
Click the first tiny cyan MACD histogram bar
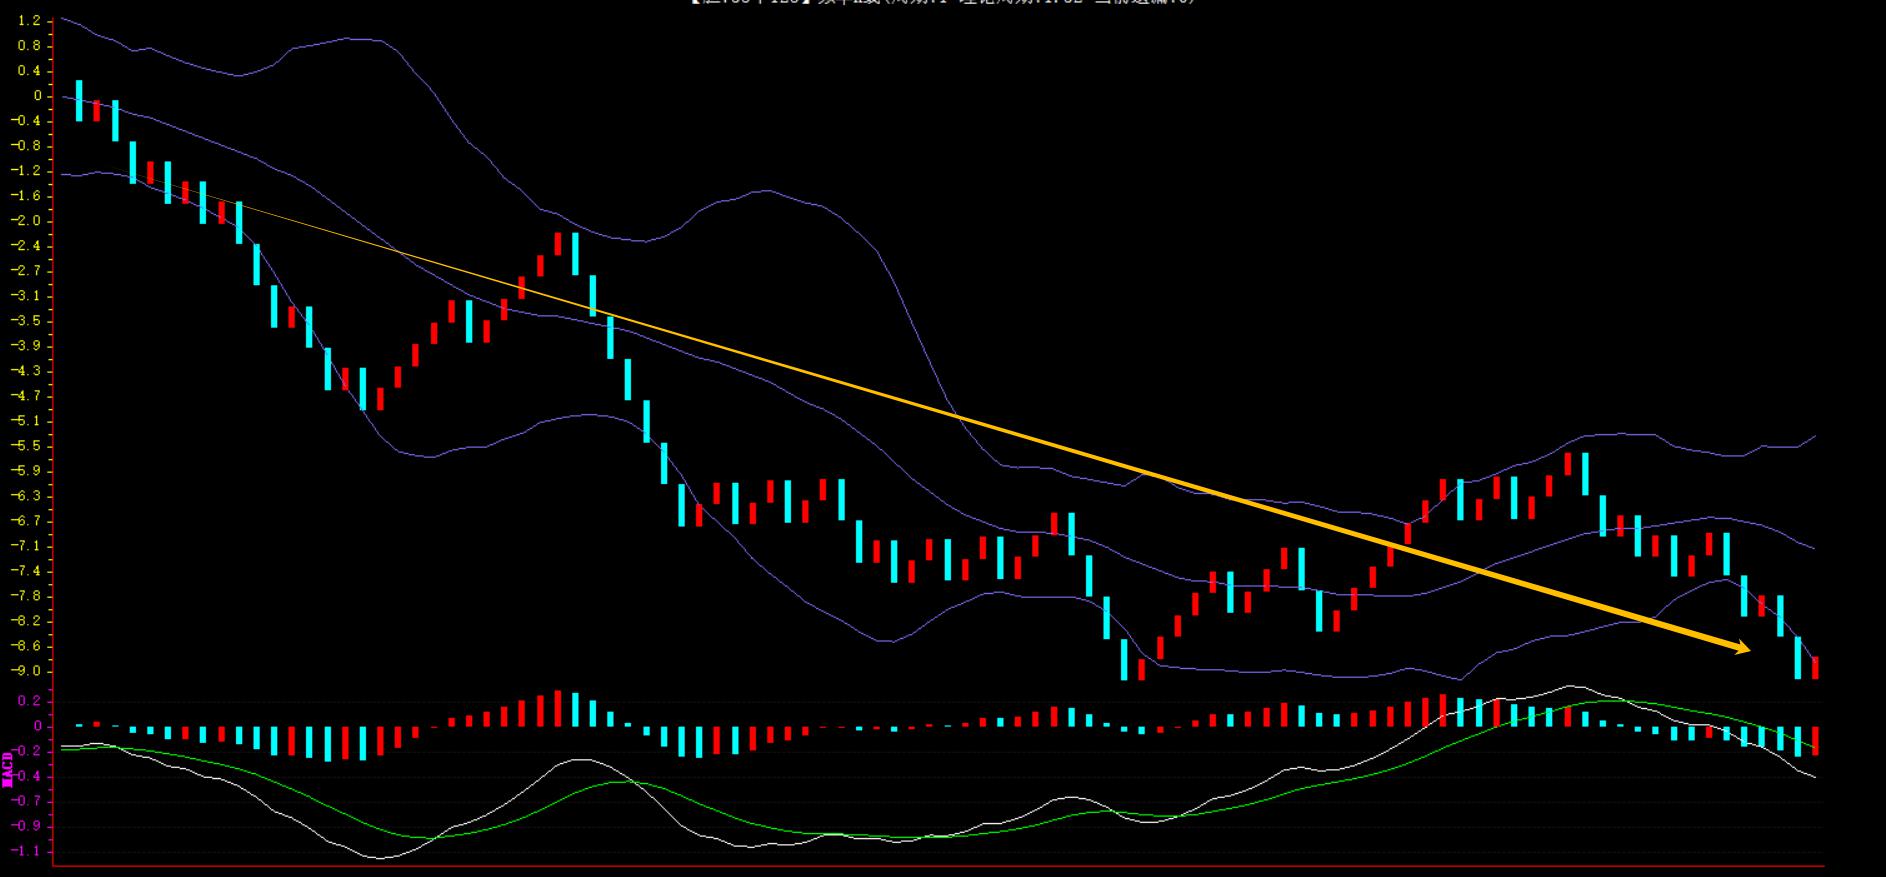79,725
